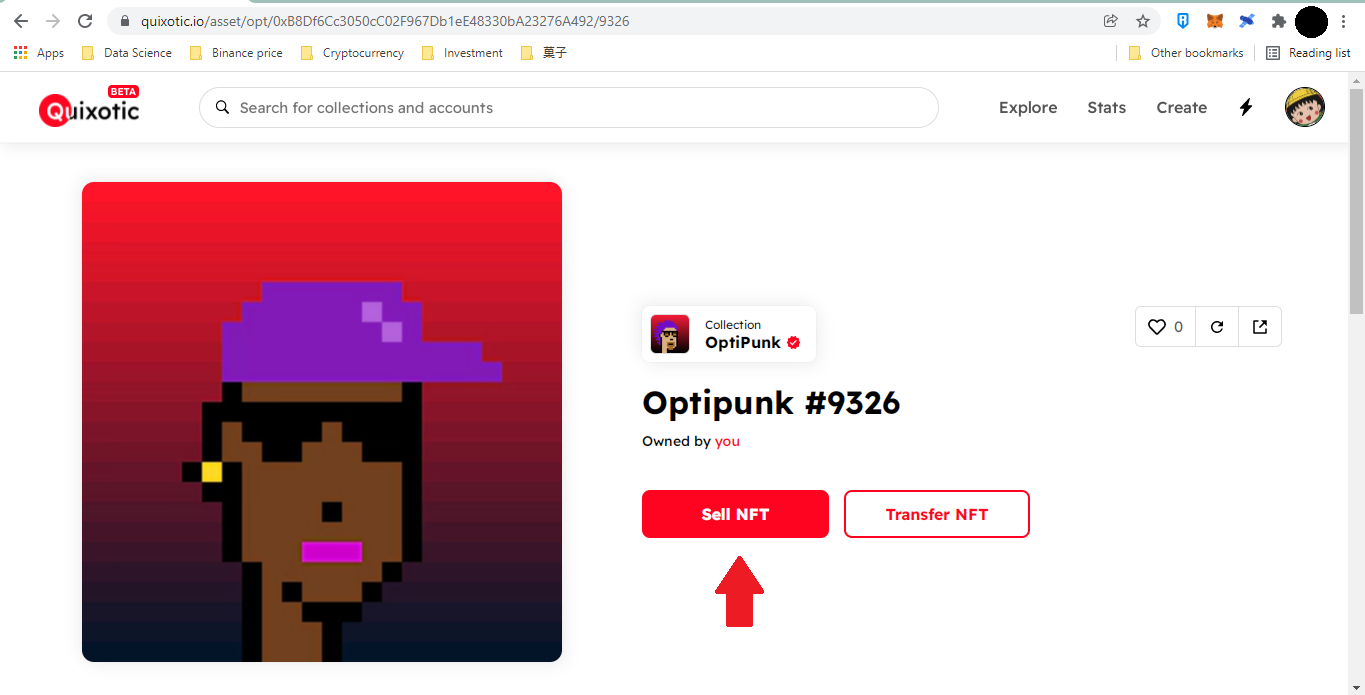Screen dimensions: 1365x695
Task: Open the Bitwarden extension
Action: pyautogui.click(x=1183, y=21)
